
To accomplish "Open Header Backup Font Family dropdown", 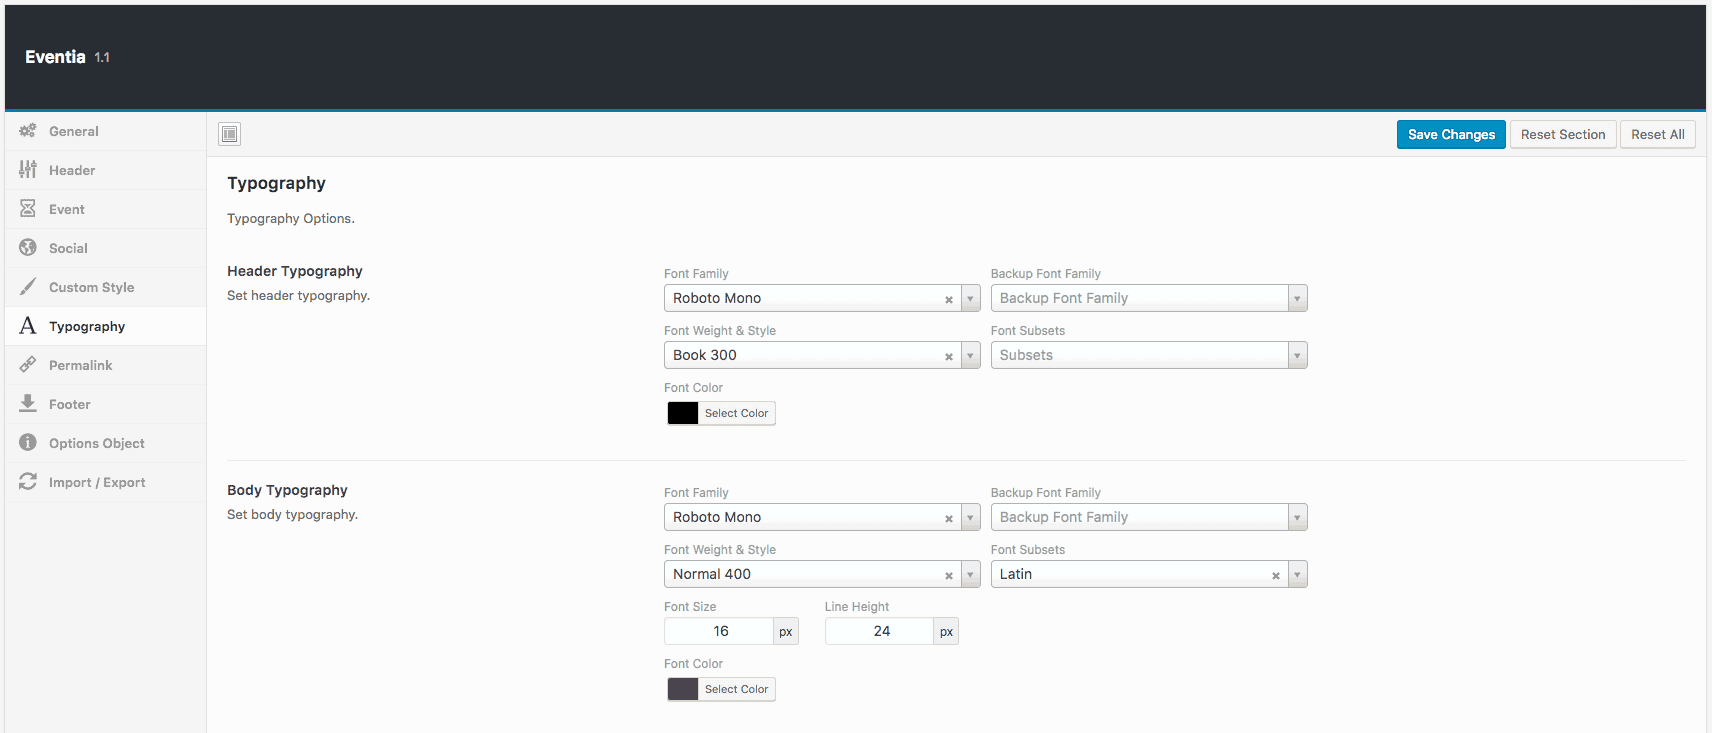I will pyautogui.click(x=1297, y=298).
